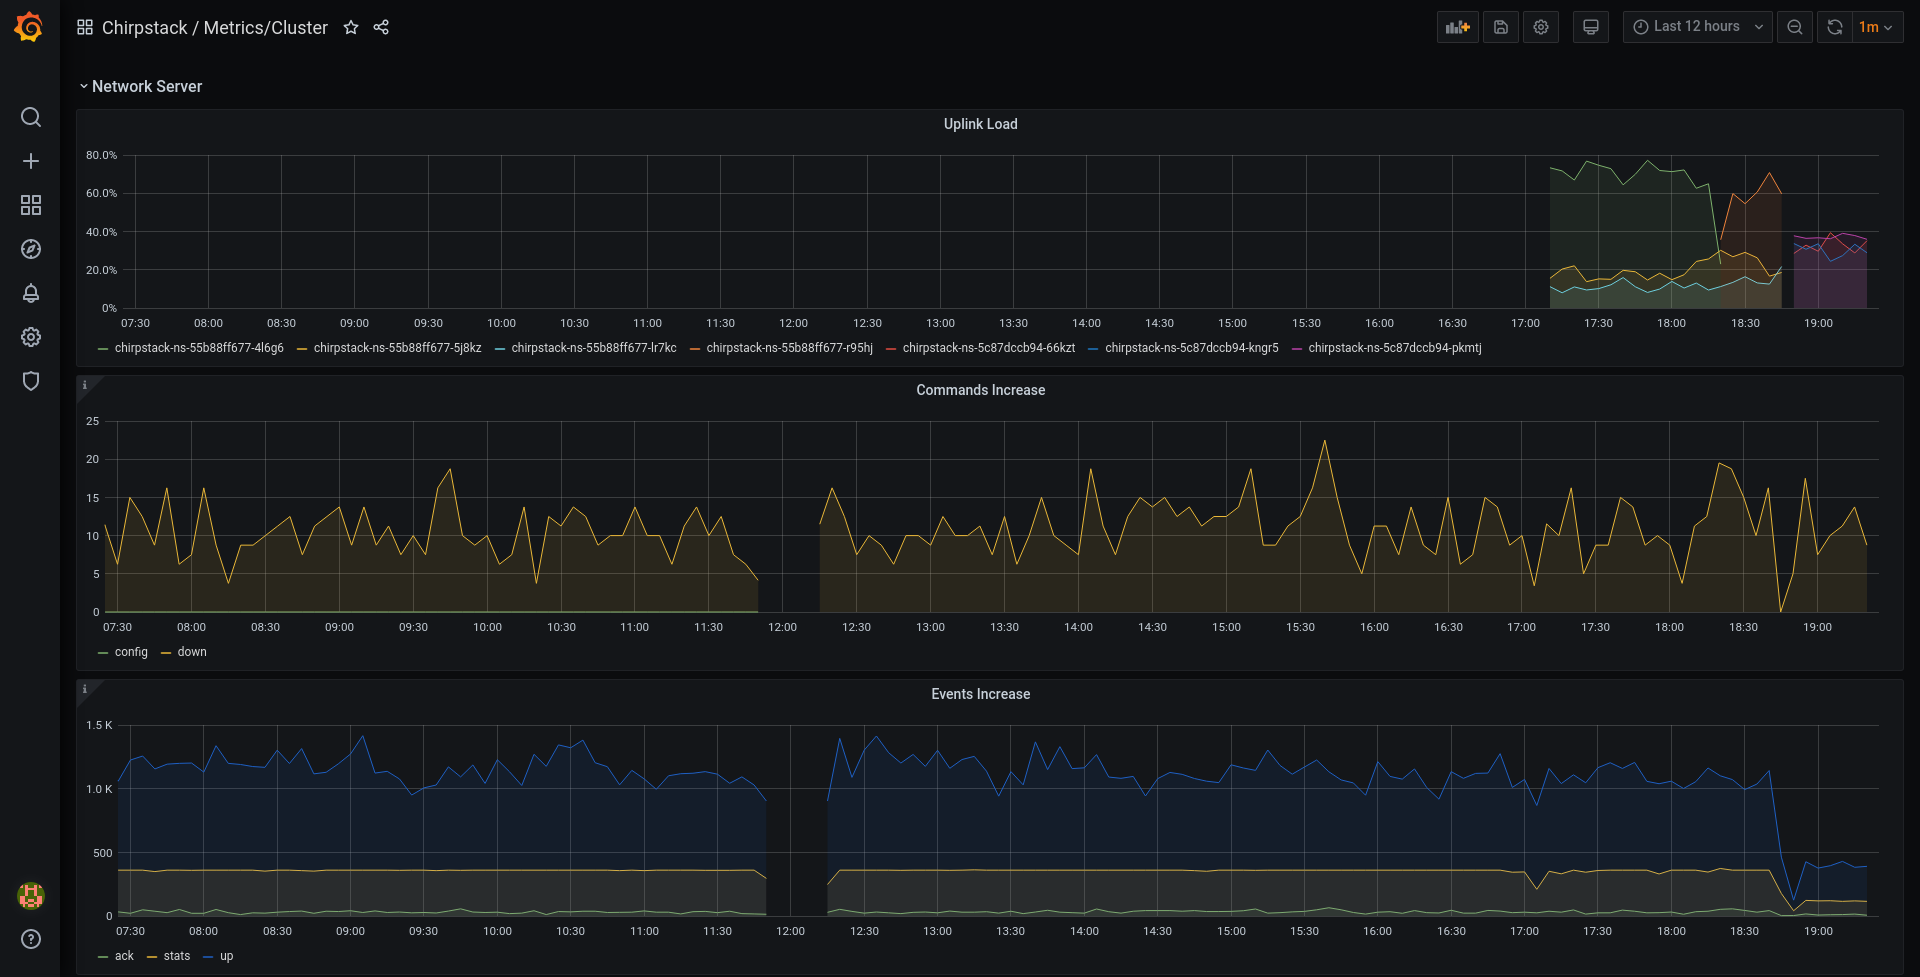Screen dimensions: 1920x977
Task: Open Explore via the compass icon
Action: 31,249
